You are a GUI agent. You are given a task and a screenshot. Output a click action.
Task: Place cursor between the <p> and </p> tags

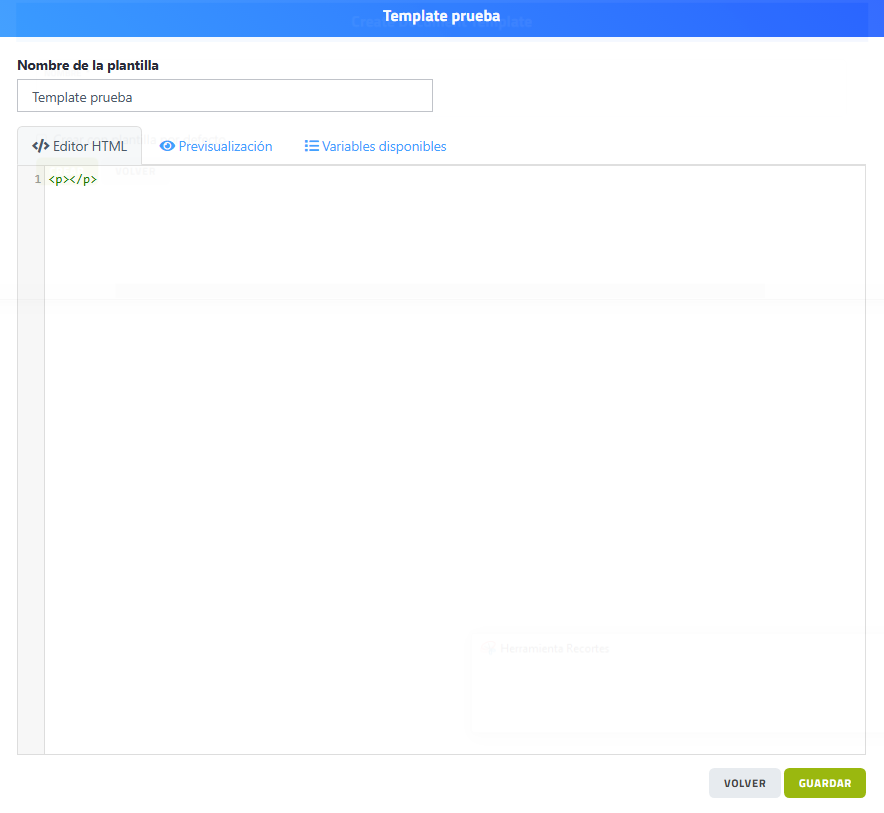tap(68, 180)
